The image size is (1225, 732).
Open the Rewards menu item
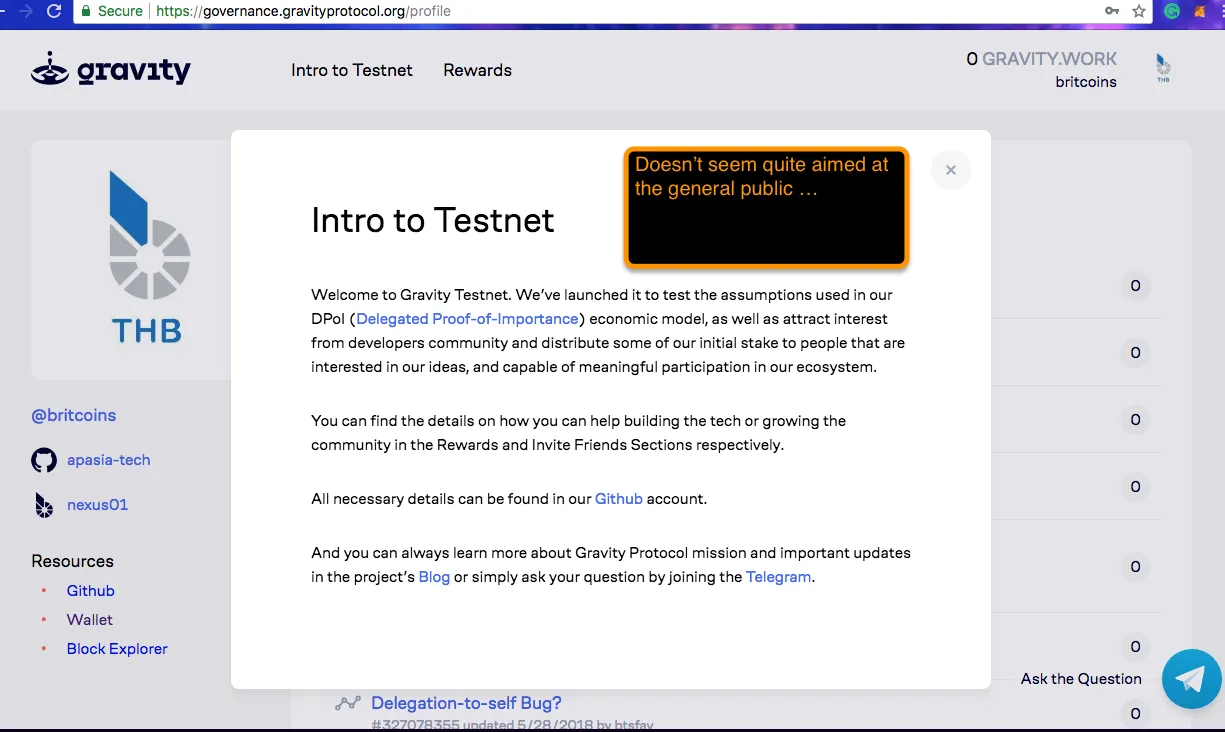pos(477,70)
